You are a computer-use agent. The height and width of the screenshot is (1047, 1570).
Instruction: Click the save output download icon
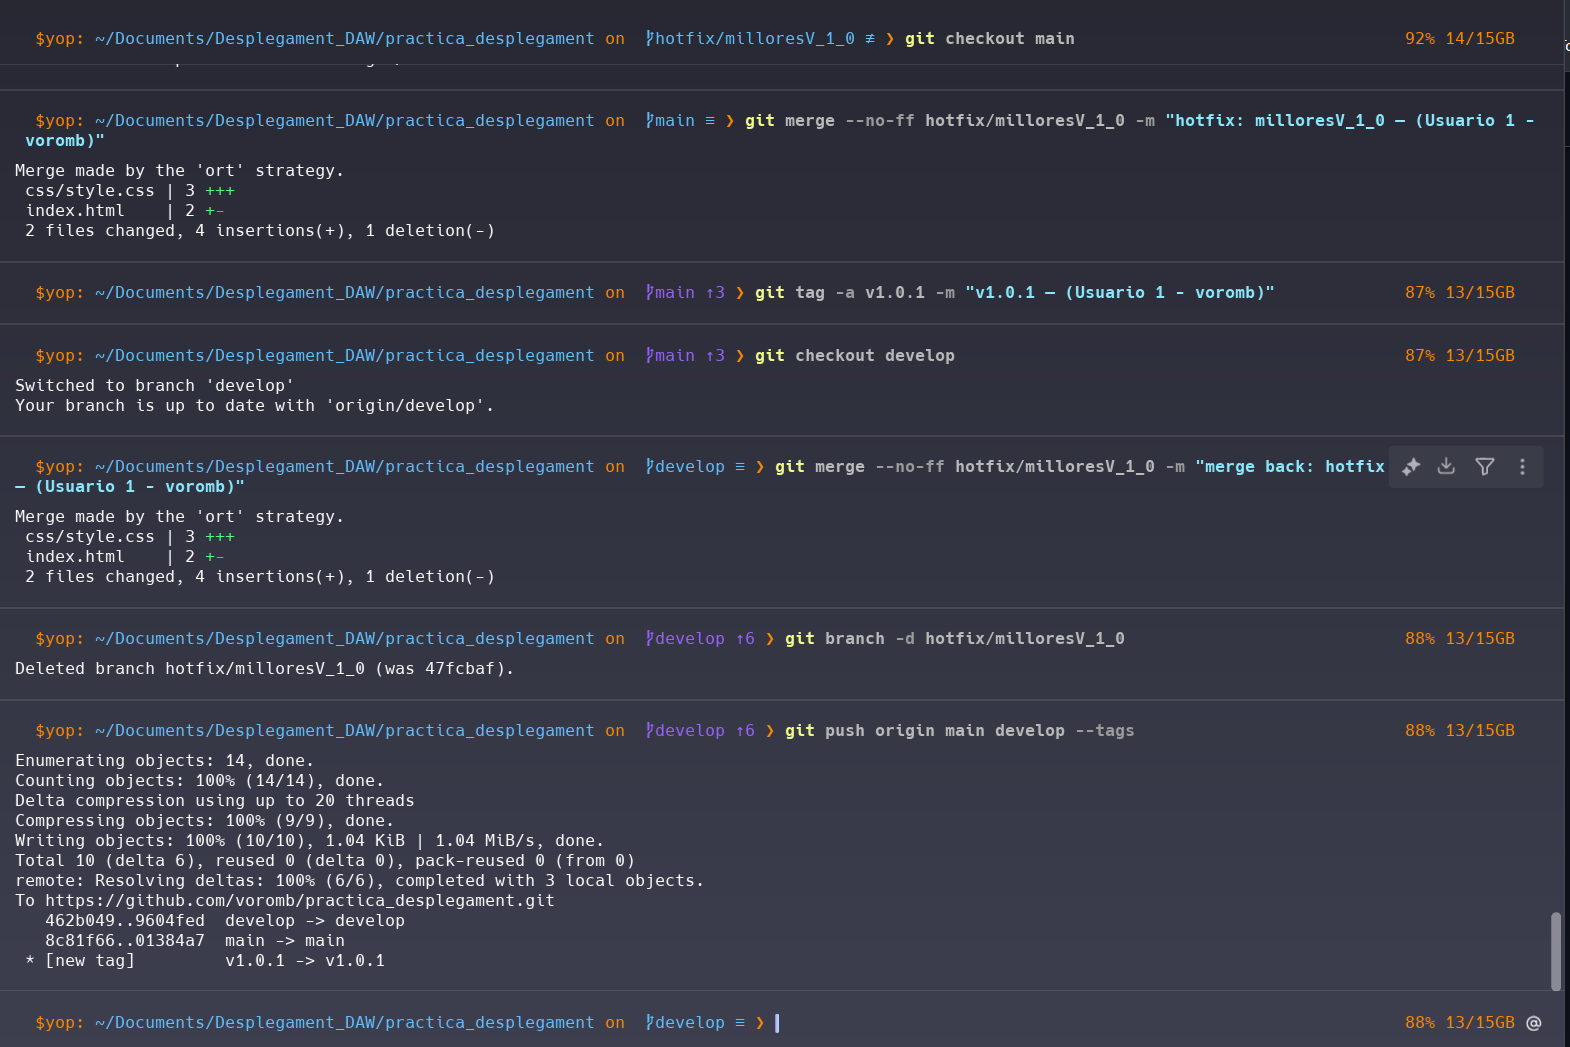(1446, 467)
